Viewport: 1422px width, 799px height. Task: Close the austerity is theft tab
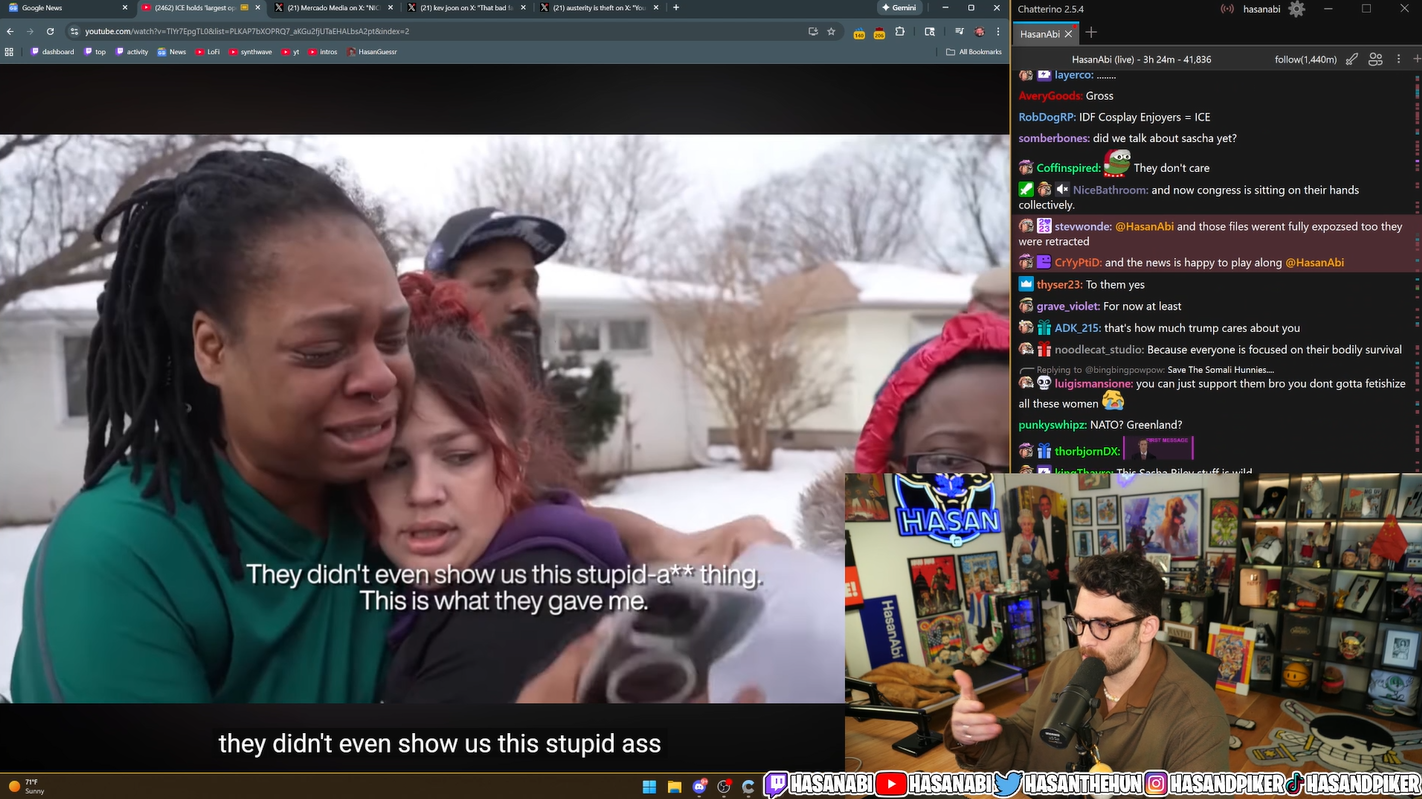(656, 8)
